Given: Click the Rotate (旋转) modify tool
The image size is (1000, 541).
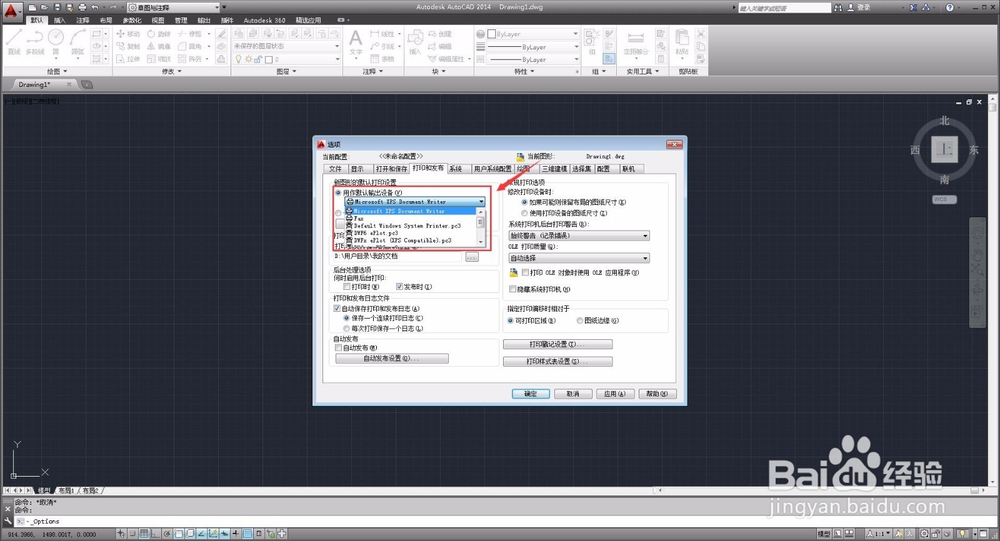Looking at the screenshot, I should [159, 34].
